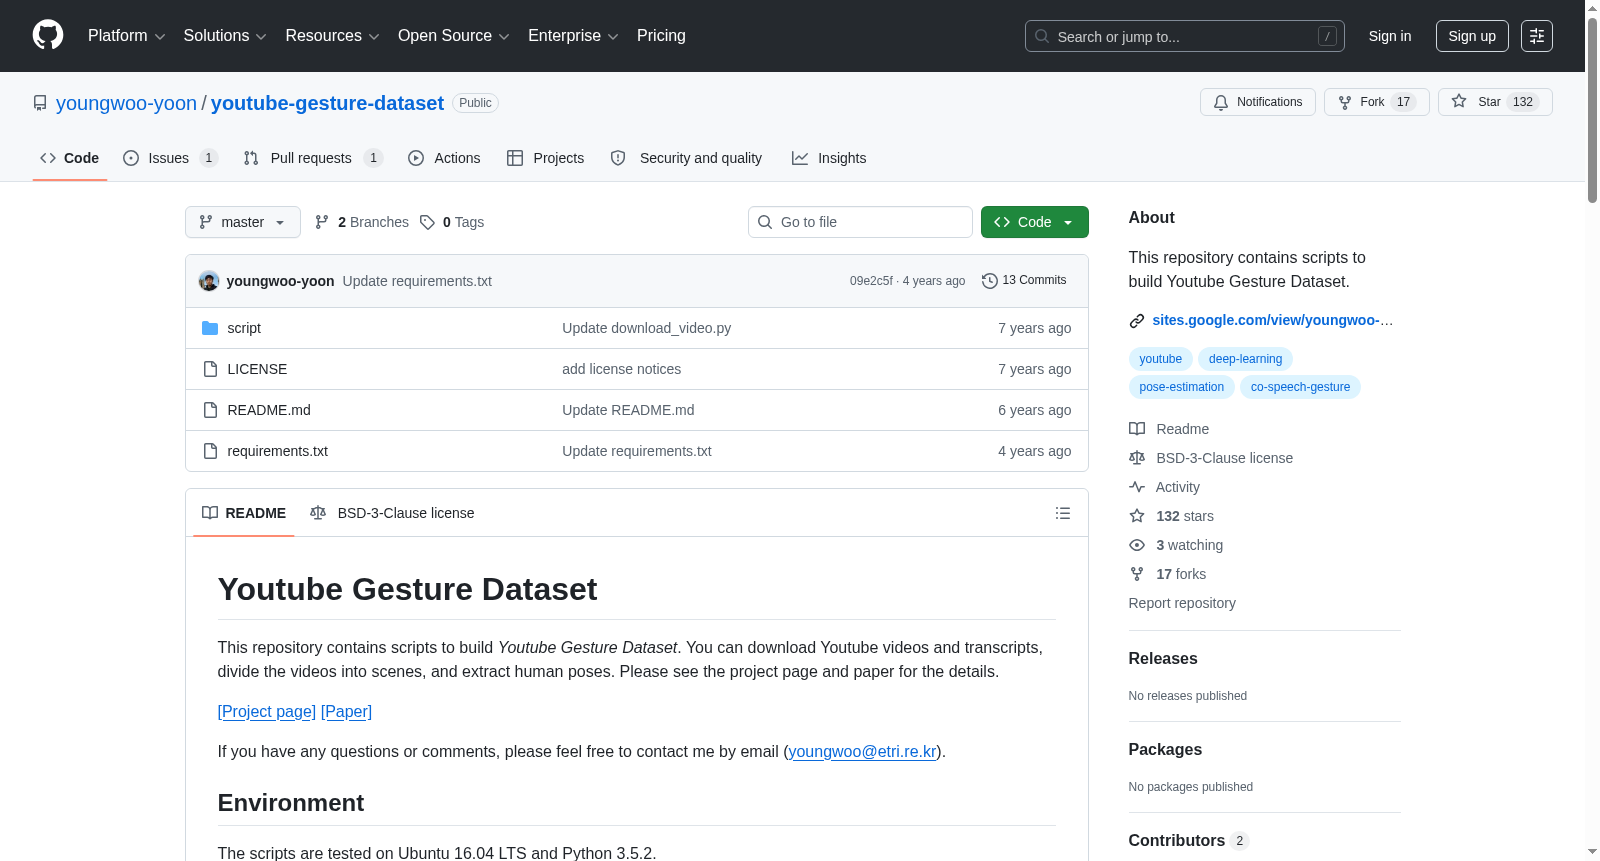Image resolution: width=1600 pixels, height=861 pixels.
Task: Click the fork count 17 badge
Action: (x=1403, y=102)
